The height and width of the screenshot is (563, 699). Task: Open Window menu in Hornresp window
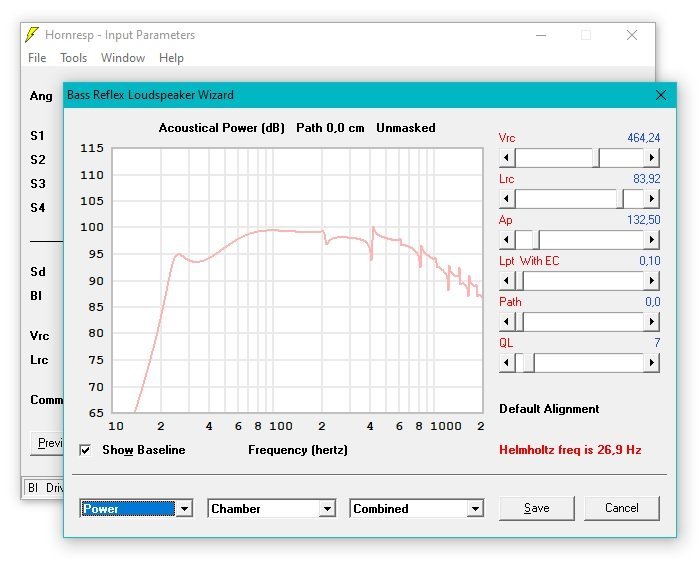tap(123, 58)
